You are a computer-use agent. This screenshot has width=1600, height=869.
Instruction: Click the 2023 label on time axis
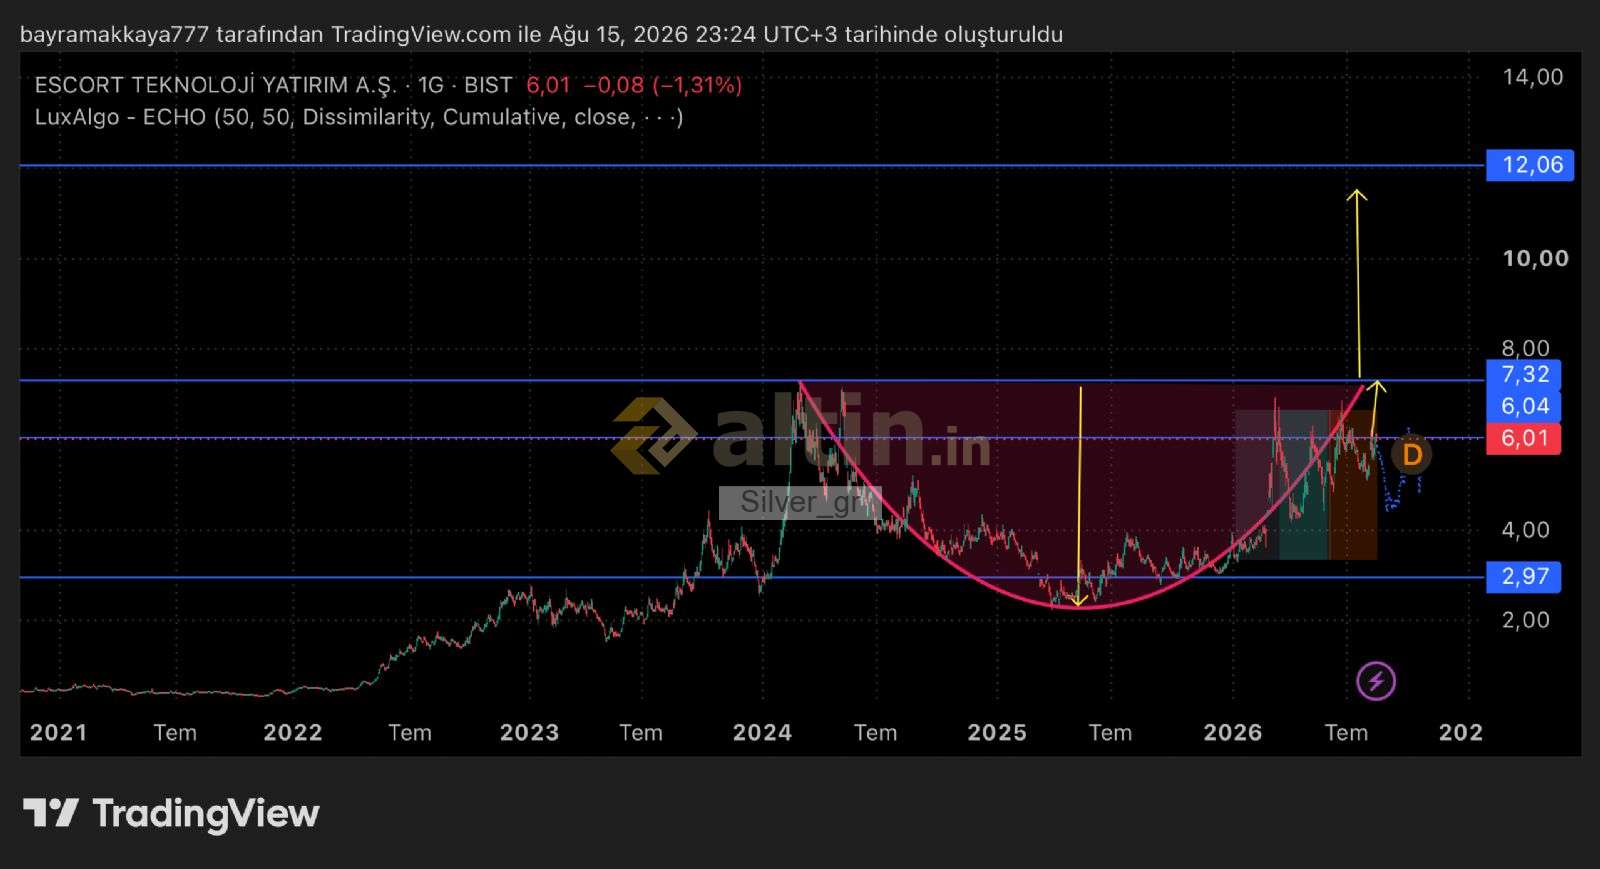[x=529, y=733]
